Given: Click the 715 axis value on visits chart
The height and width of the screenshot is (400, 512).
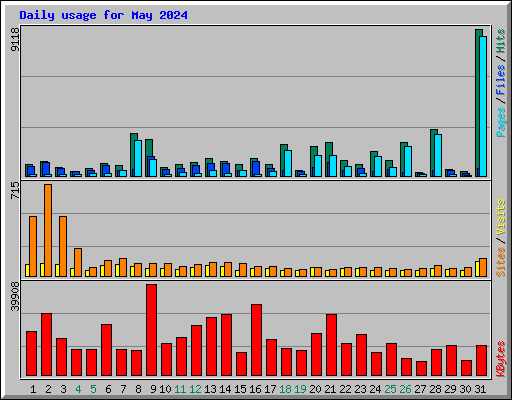Looking at the screenshot, I should [15, 190].
